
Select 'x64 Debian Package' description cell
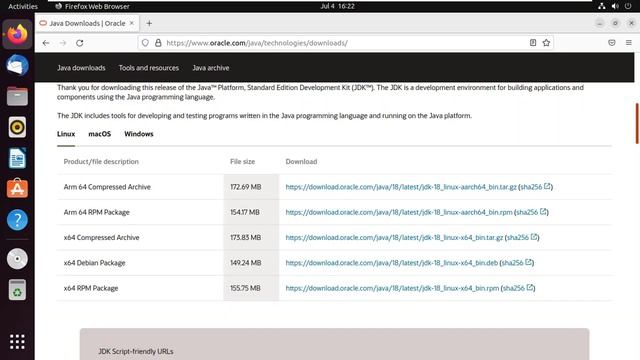pyautogui.click(x=140, y=263)
